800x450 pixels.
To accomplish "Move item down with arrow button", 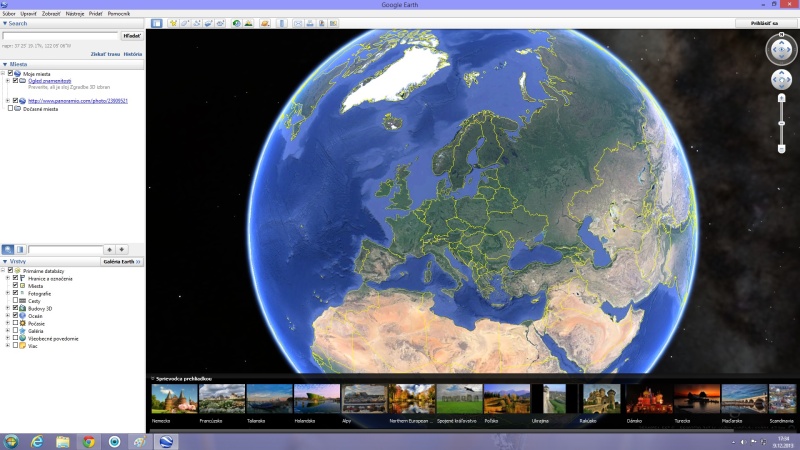I will click(121, 249).
